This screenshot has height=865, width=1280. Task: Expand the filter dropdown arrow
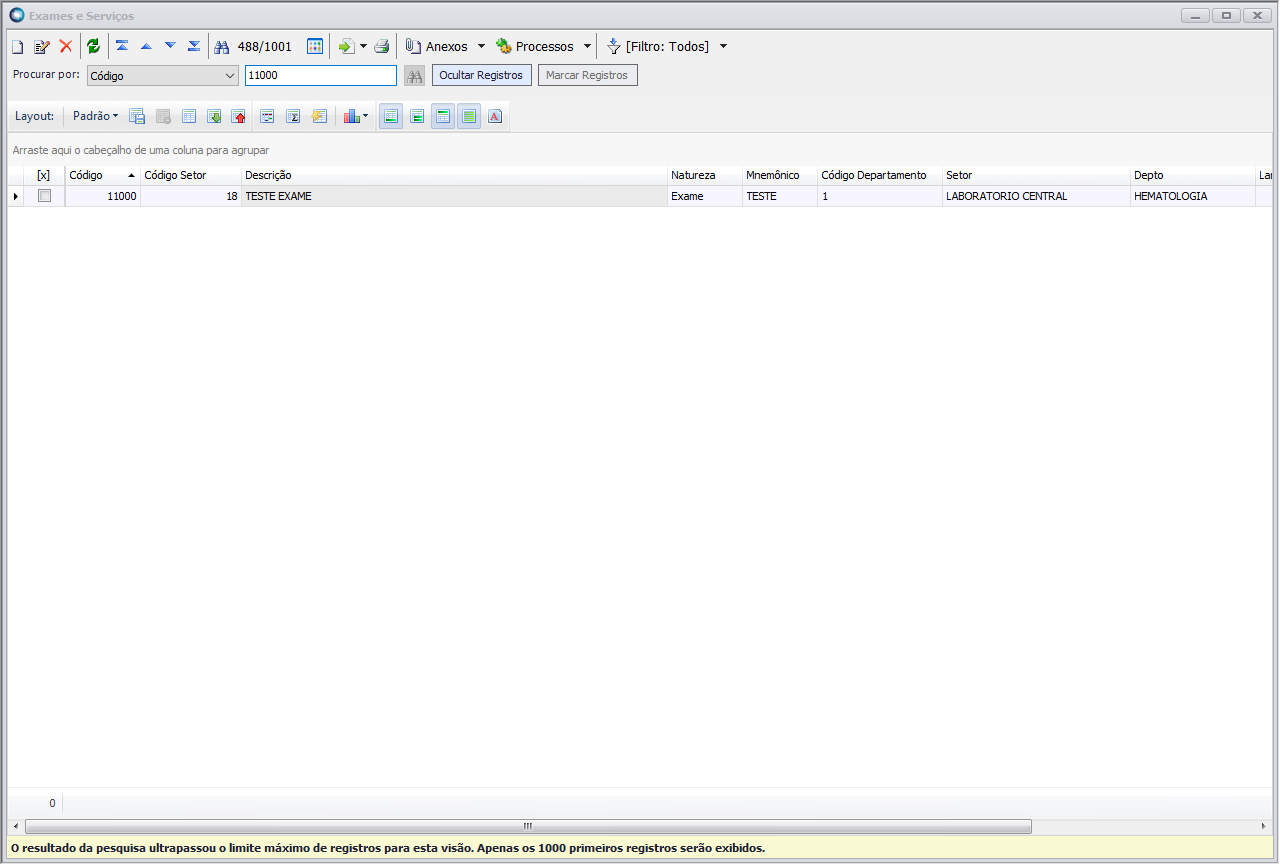pyautogui.click(x=723, y=47)
